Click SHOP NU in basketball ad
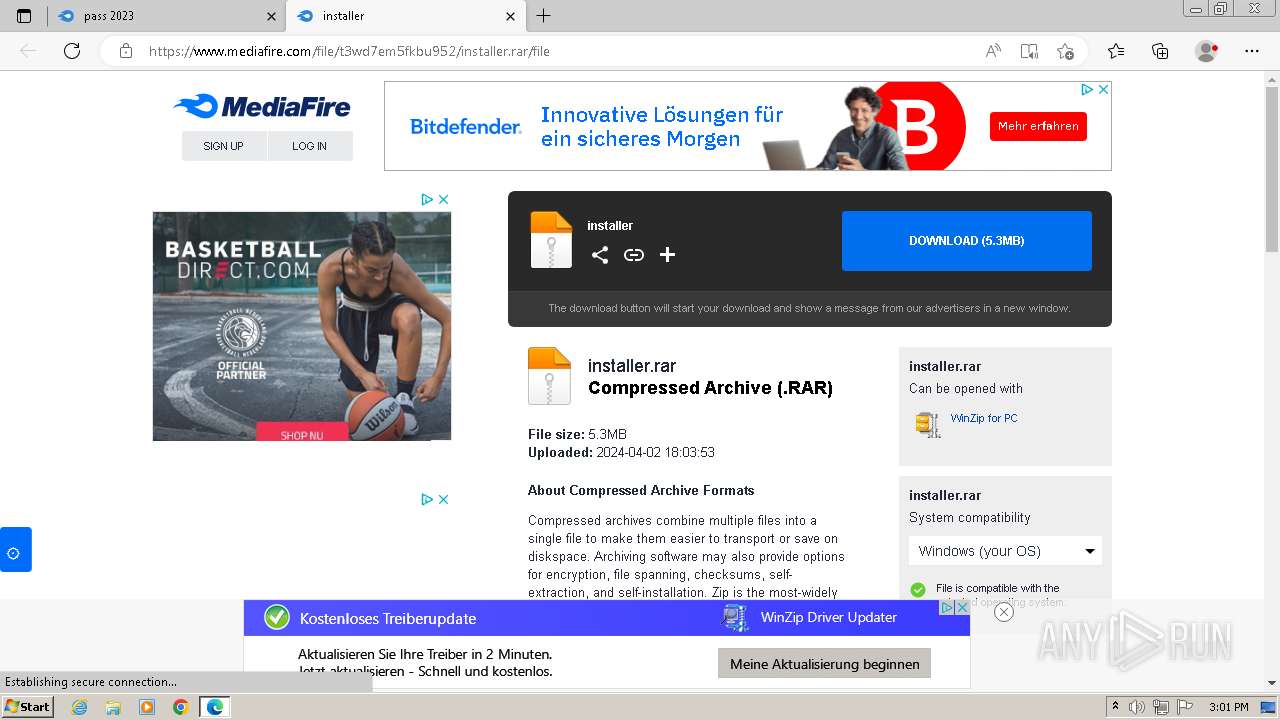The width and height of the screenshot is (1280, 720). point(302,433)
